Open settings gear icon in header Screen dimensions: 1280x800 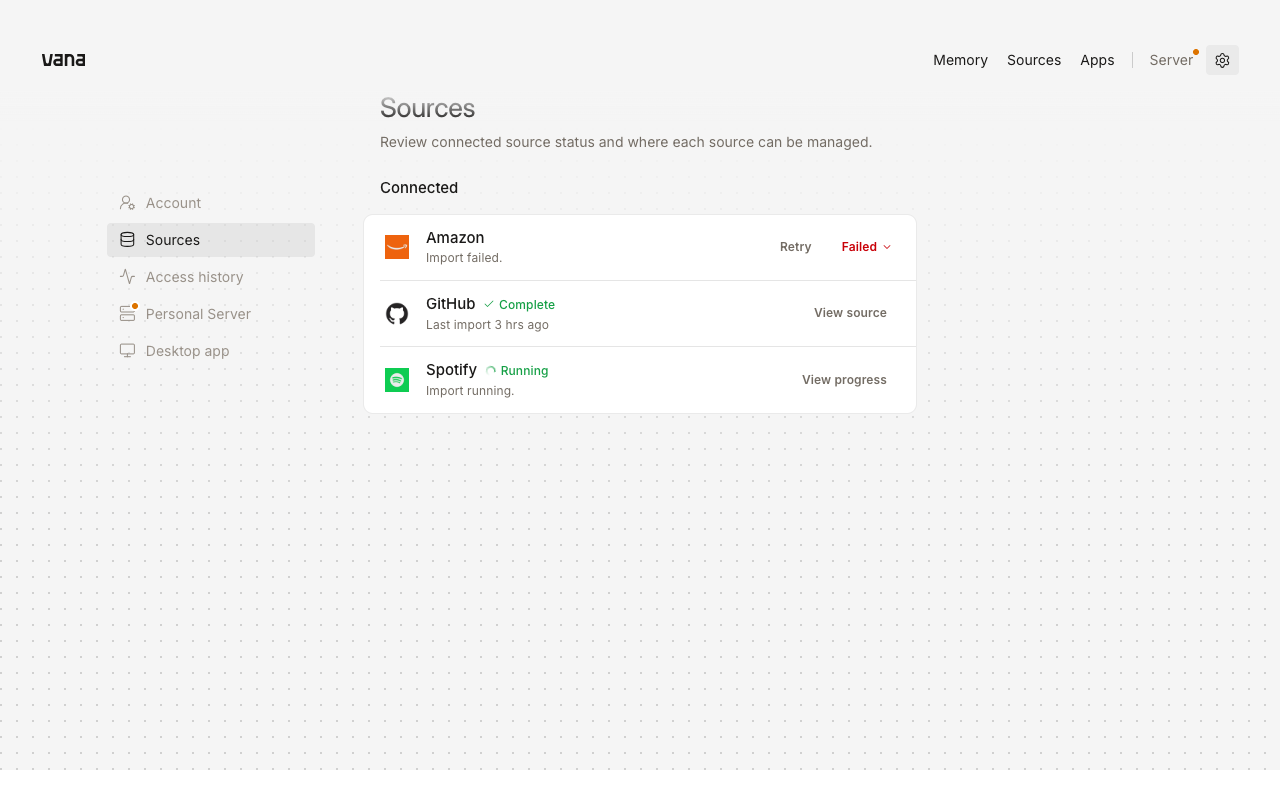click(1222, 60)
